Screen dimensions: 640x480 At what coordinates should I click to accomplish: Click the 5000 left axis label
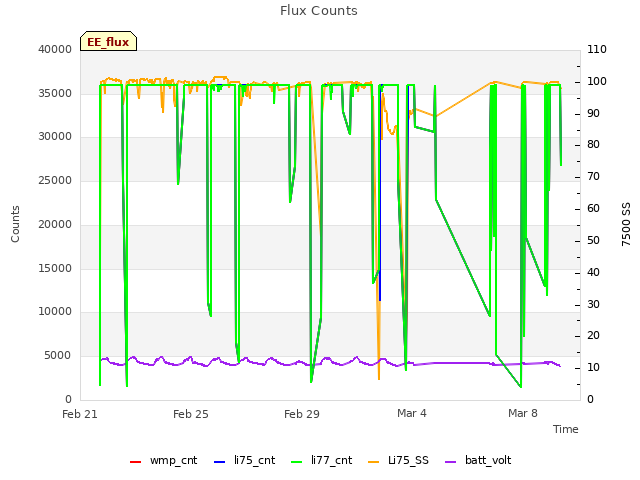click(x=58, y=356)
